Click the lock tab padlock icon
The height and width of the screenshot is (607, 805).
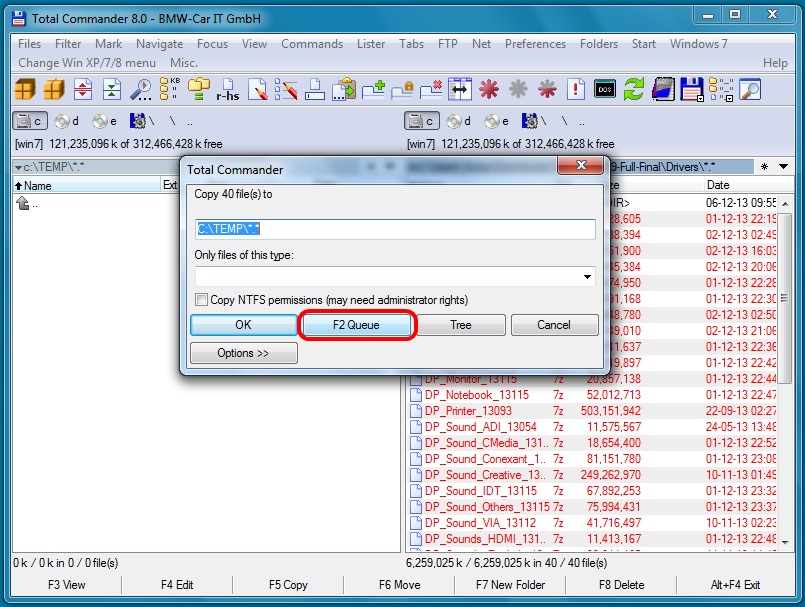click(x=402, y=89)
